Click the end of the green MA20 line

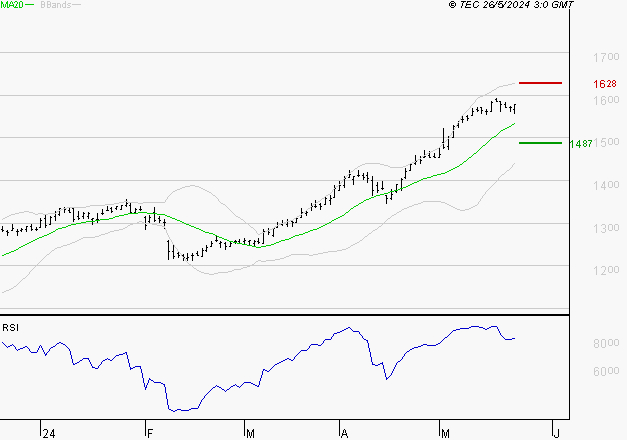514,124
